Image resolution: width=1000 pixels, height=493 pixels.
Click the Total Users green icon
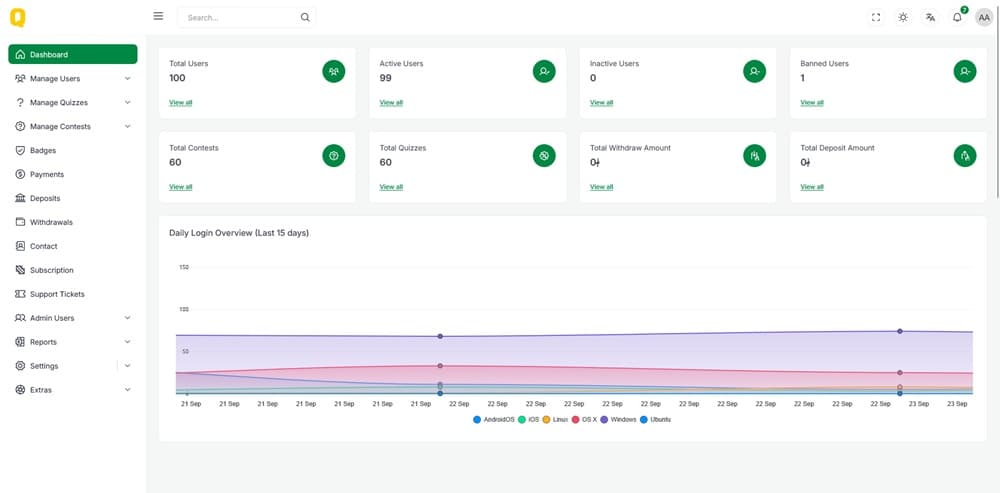click(334, 71)
